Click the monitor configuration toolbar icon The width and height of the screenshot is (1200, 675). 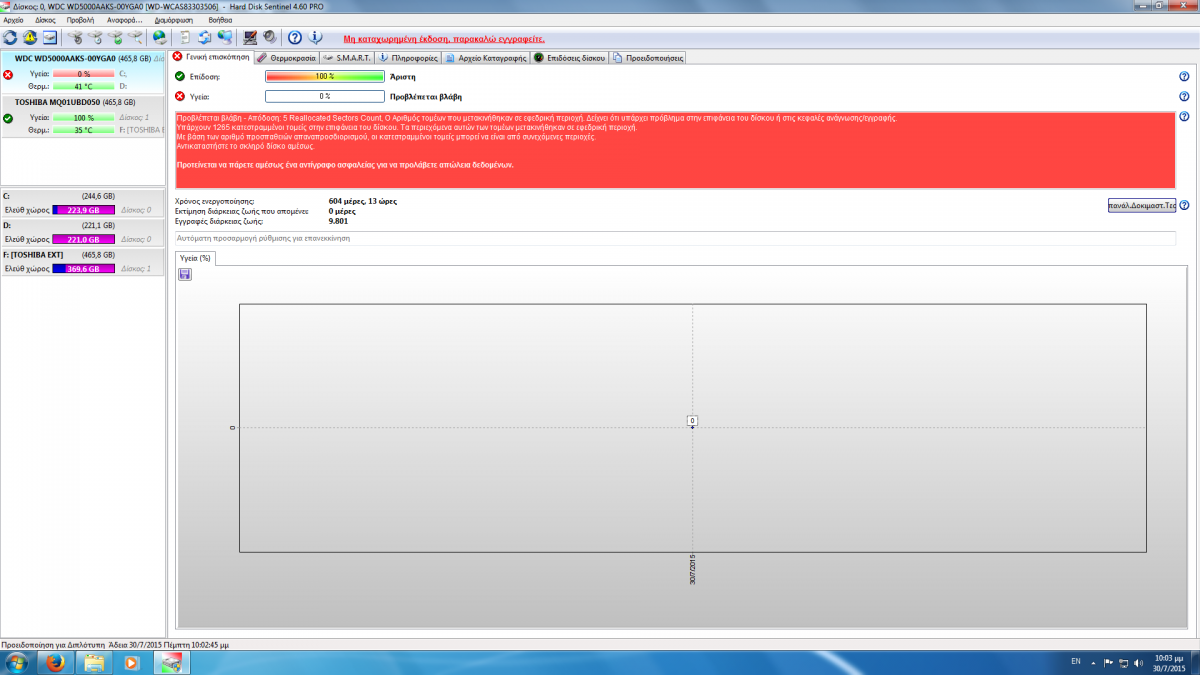pyautogui.click(x=250, y=38)
